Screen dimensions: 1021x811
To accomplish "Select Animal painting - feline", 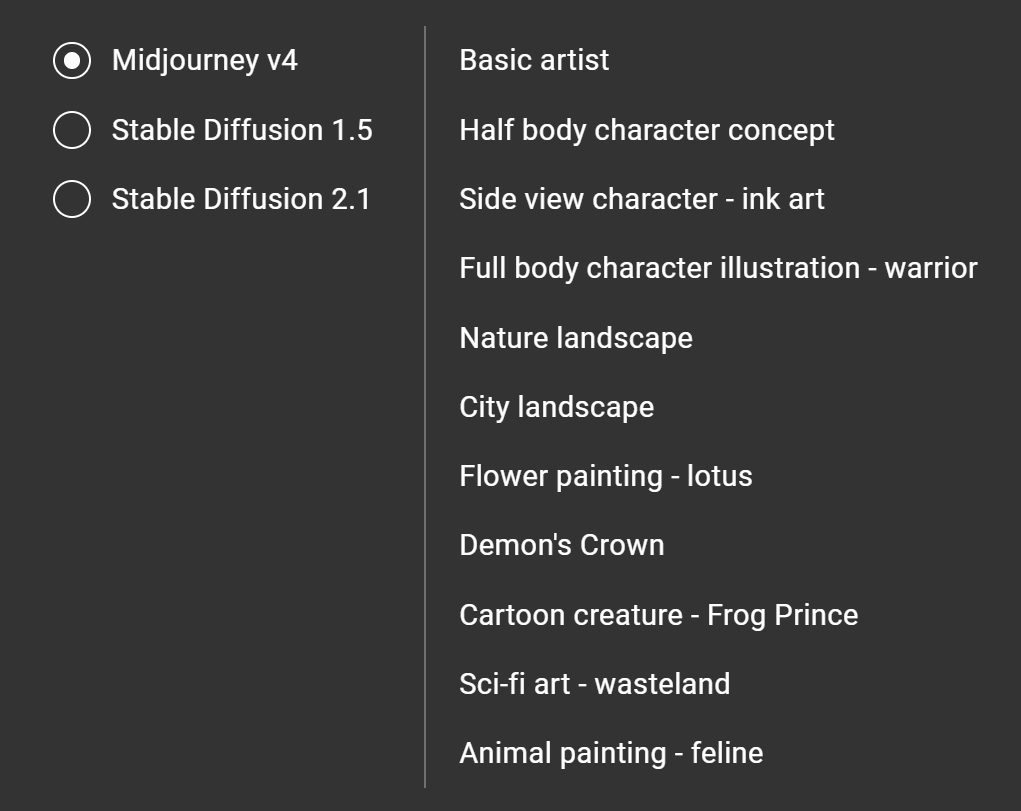I will pyautogui.click(x=610, y=753).
